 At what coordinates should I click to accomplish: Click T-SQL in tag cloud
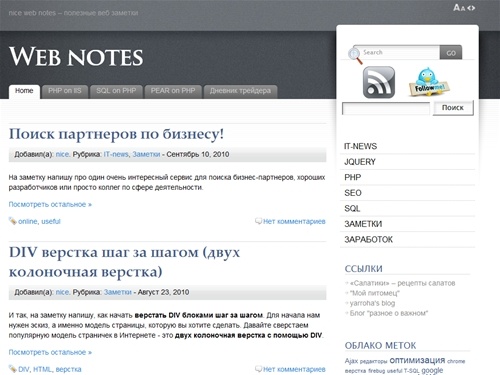point(411,371)
